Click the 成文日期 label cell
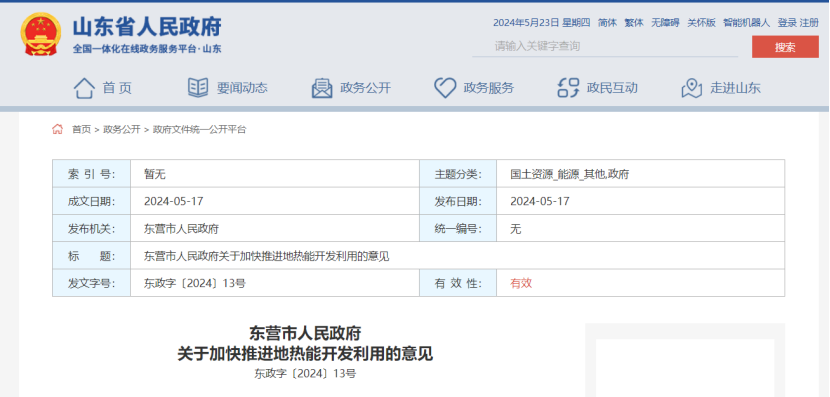The image size is (830, 397). click(91, 201)
